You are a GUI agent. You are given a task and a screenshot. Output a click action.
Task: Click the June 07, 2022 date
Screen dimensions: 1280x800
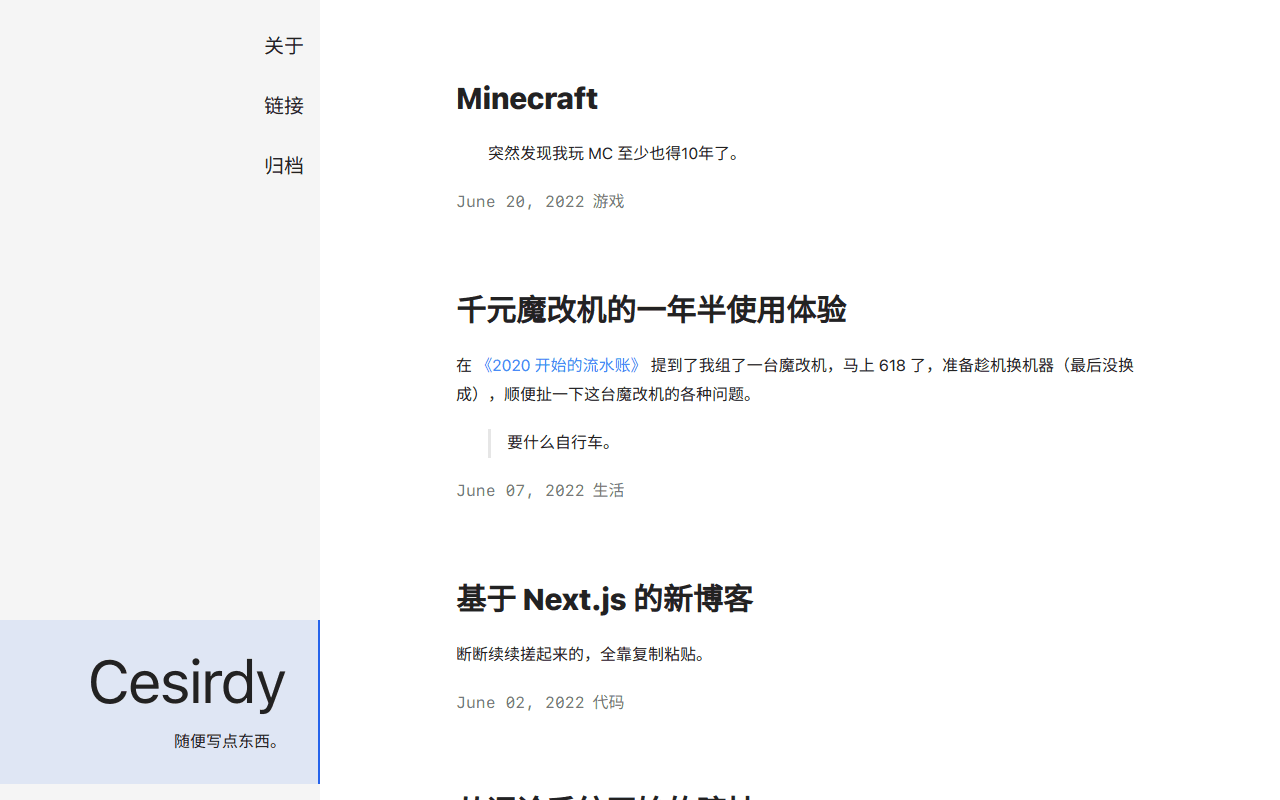click(x=520, y=490)
